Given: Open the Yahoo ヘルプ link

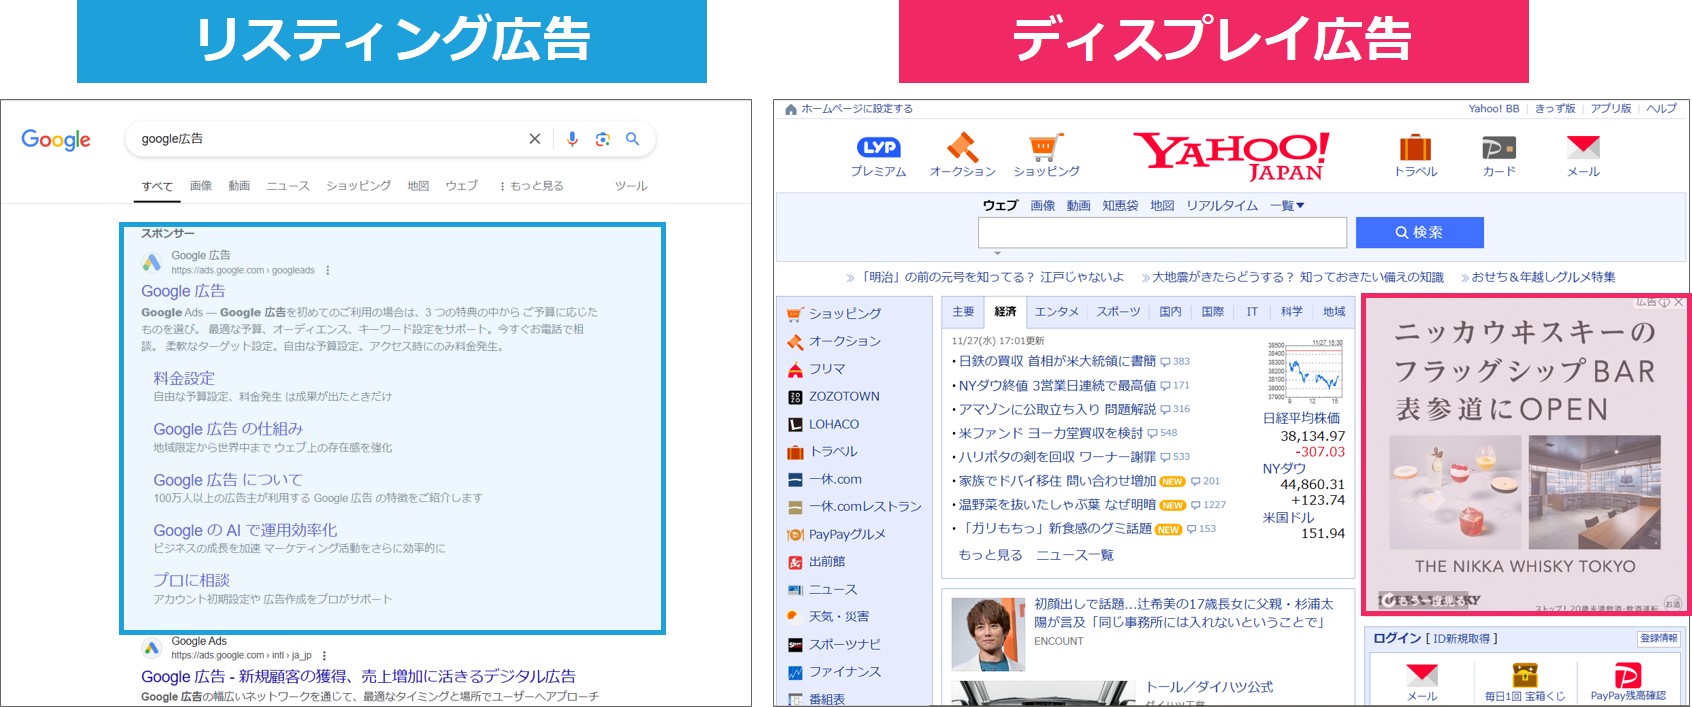Looking at the screenshot, I should pyautogui.click(x=1662, y=109).
